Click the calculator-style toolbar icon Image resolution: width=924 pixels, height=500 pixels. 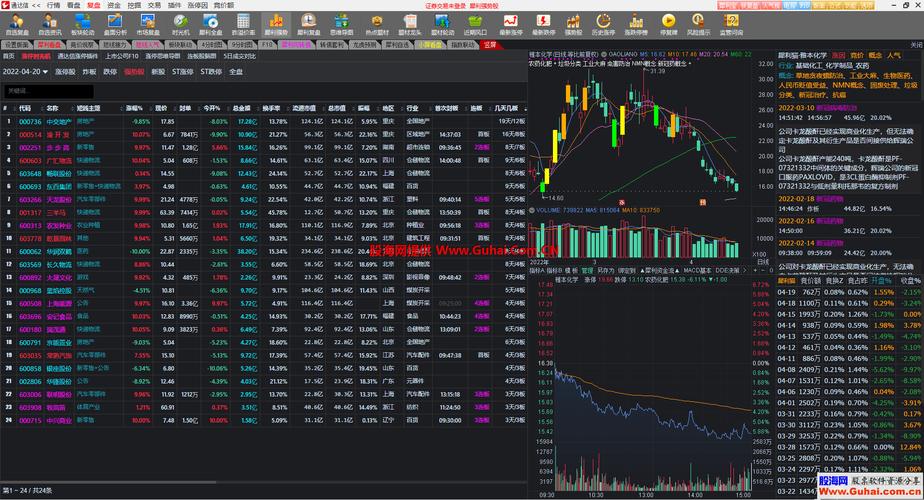[243, 25]
